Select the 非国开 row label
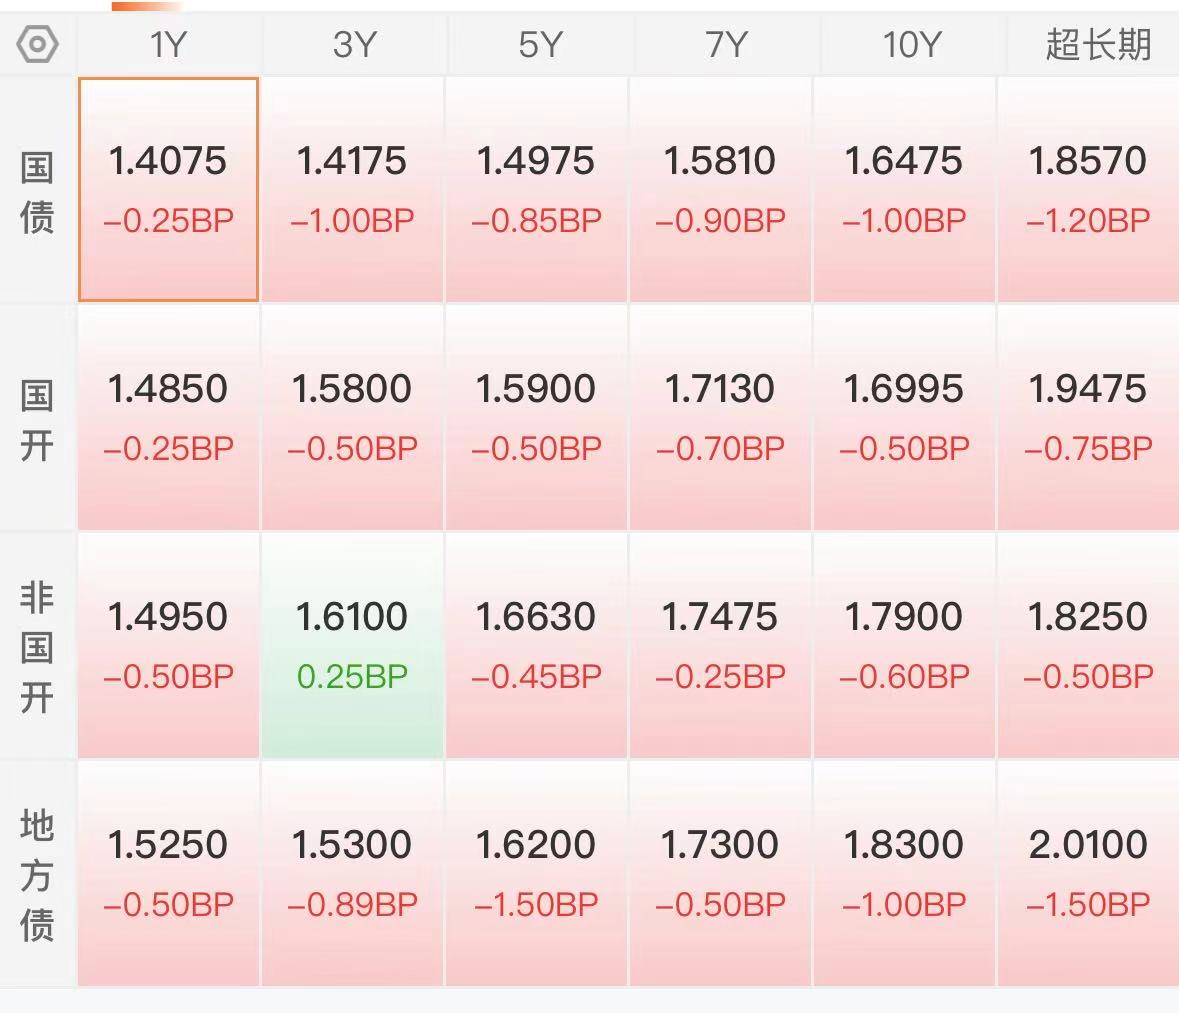The image size is (1179, 1013). coord(37,647)
